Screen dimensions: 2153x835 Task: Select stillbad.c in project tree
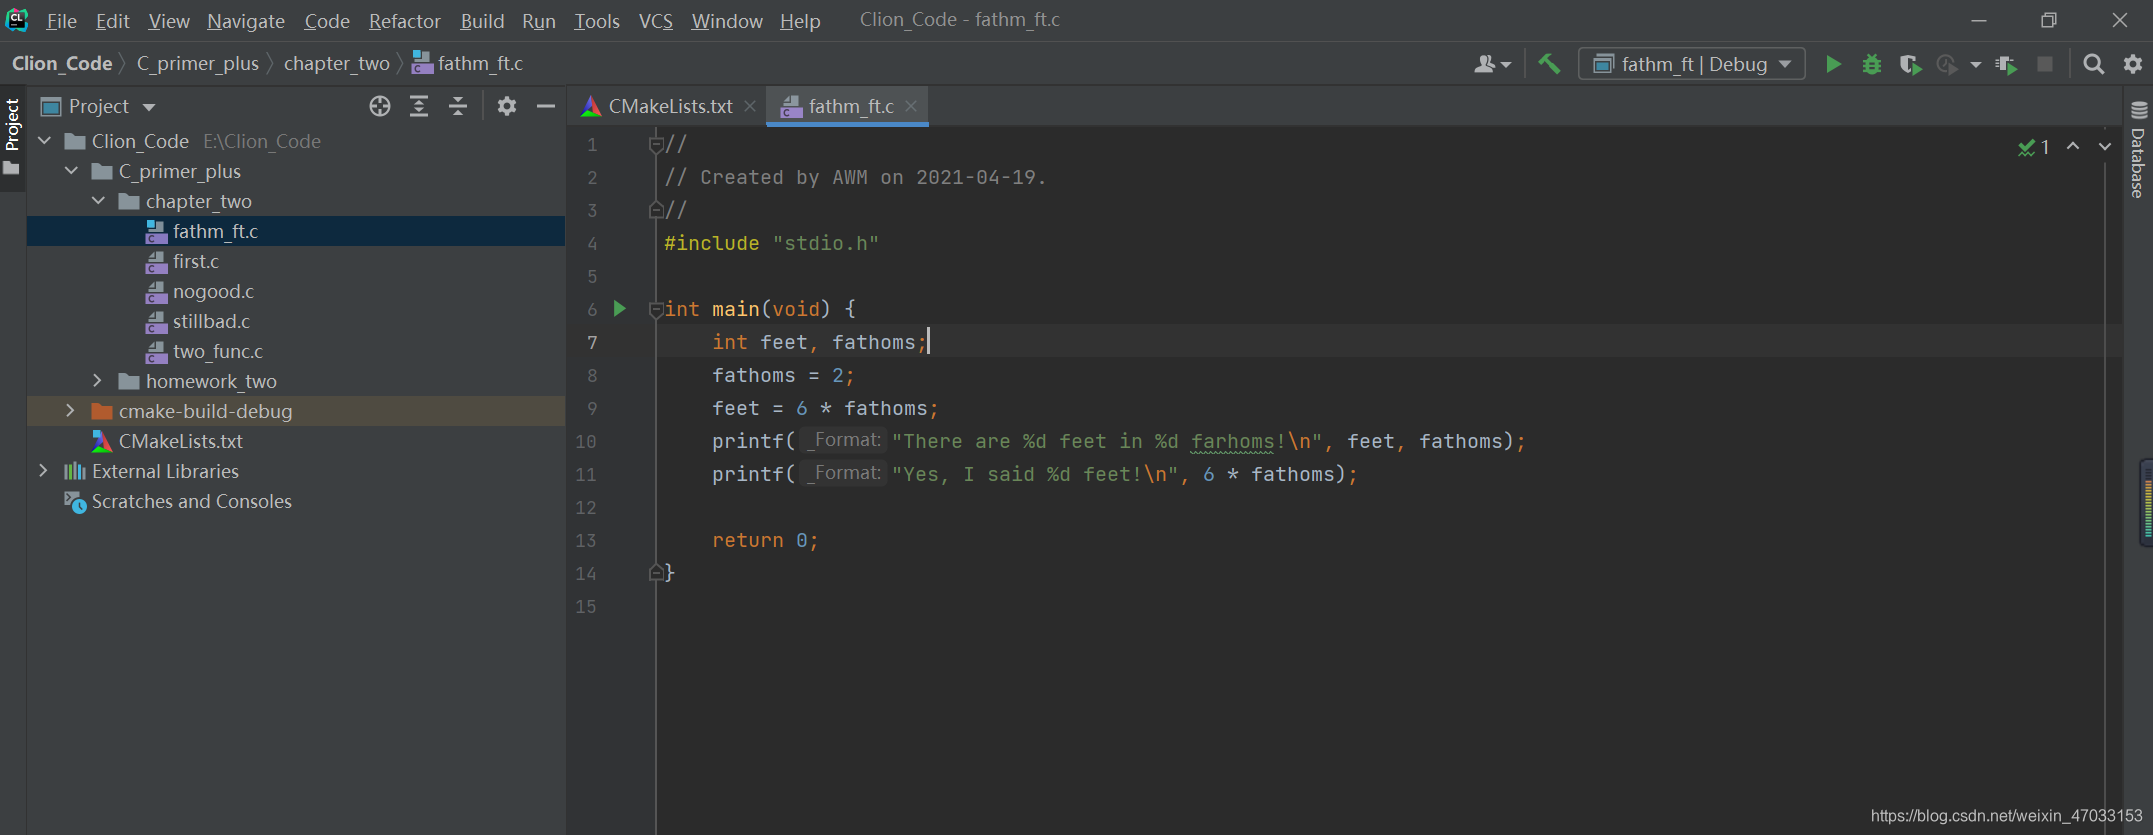[211, 321]
